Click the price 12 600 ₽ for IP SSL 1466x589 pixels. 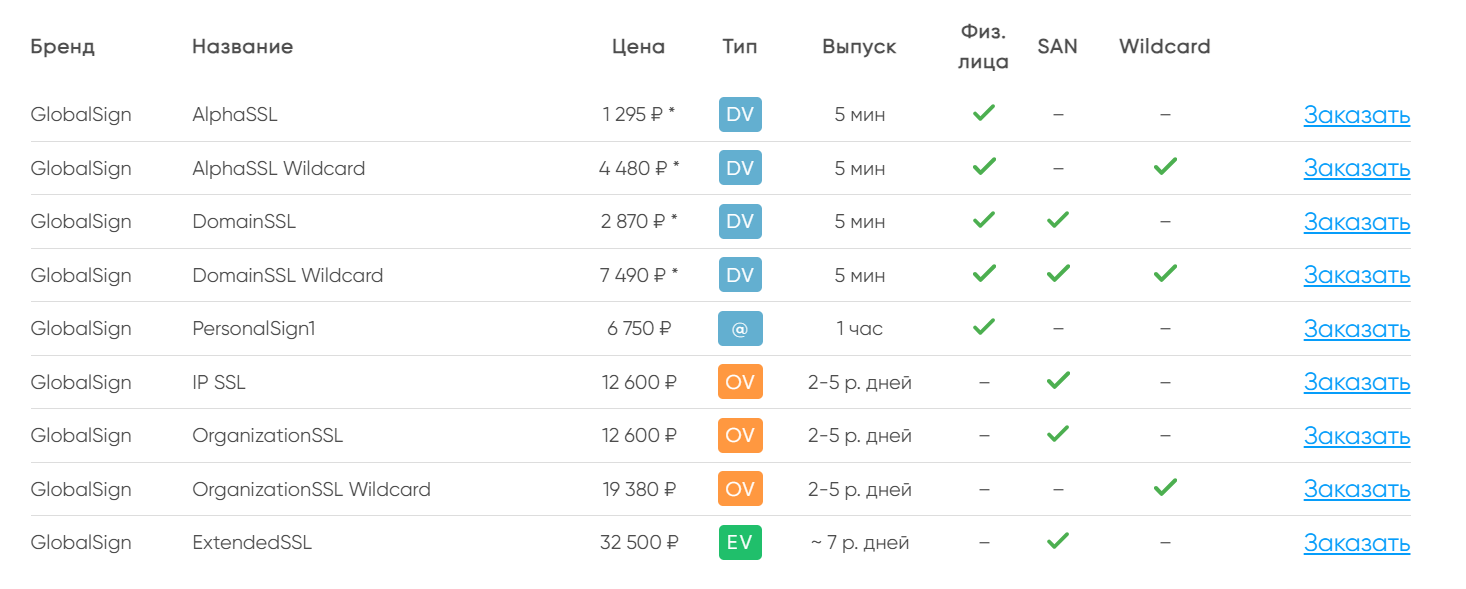tap(637, 382)
